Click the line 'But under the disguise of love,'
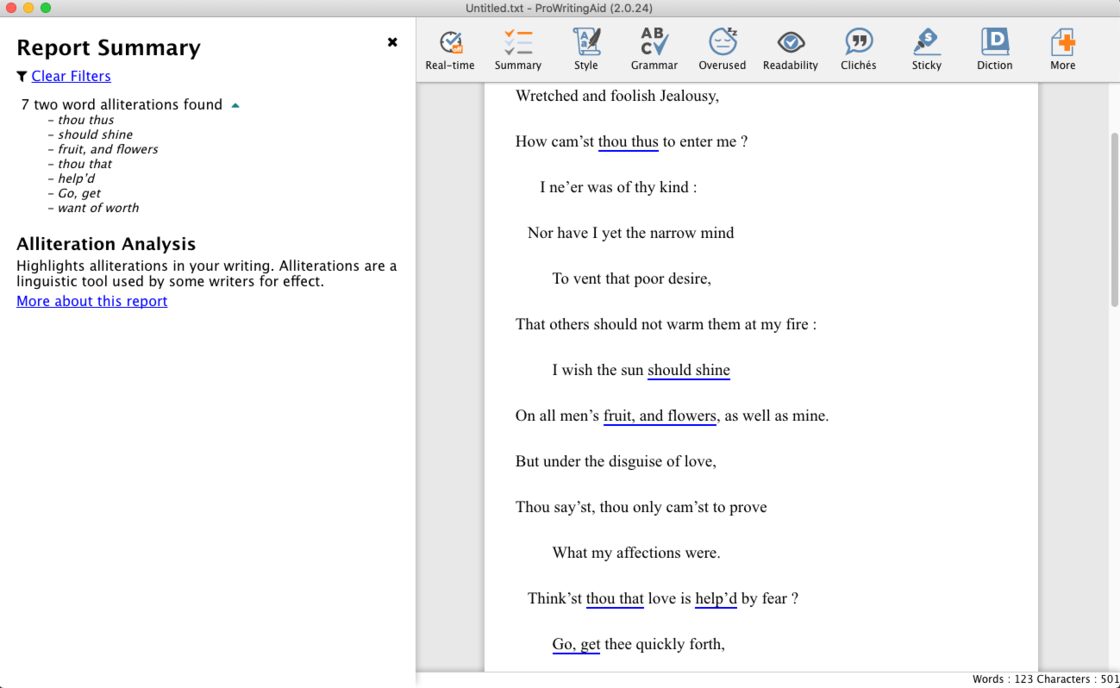This screenshot has width=1120, height=688. coord(616,462)
